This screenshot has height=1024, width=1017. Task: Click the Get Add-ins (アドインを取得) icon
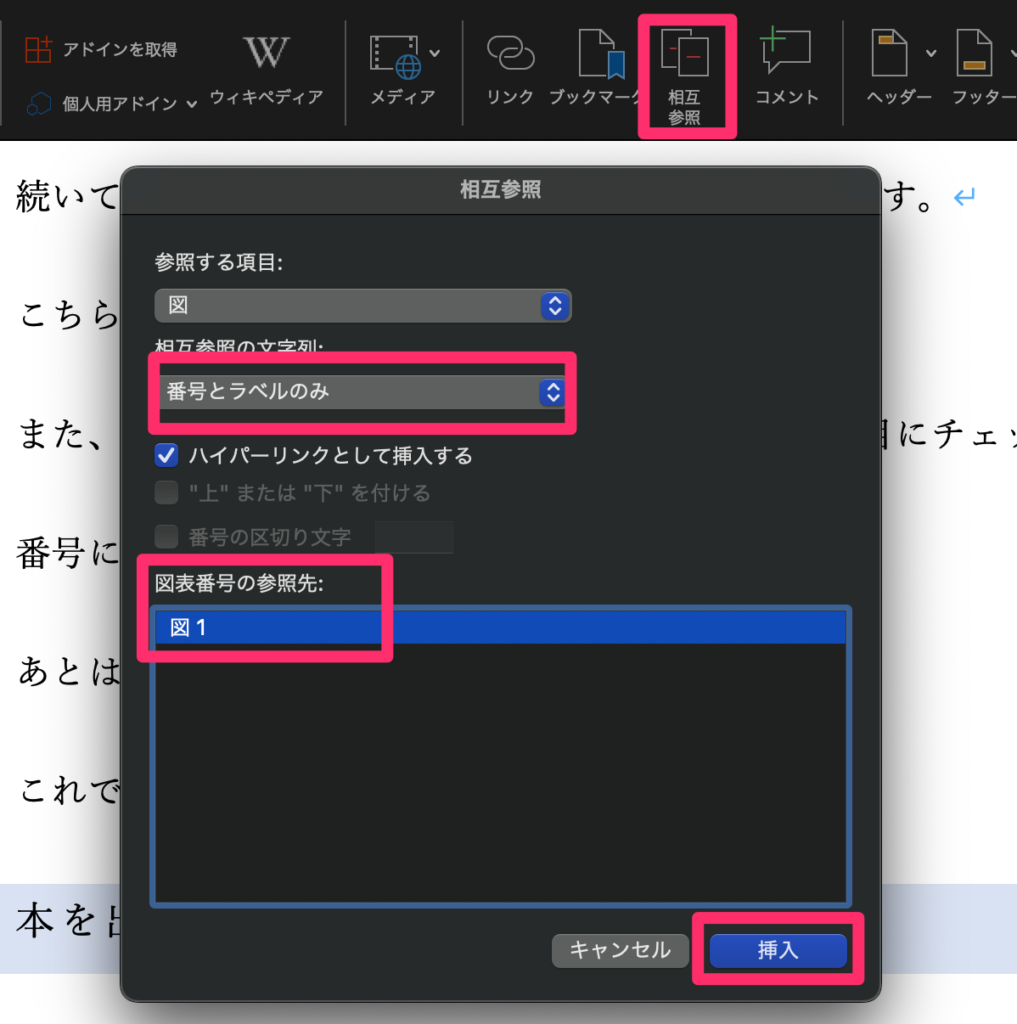[38, 50]
